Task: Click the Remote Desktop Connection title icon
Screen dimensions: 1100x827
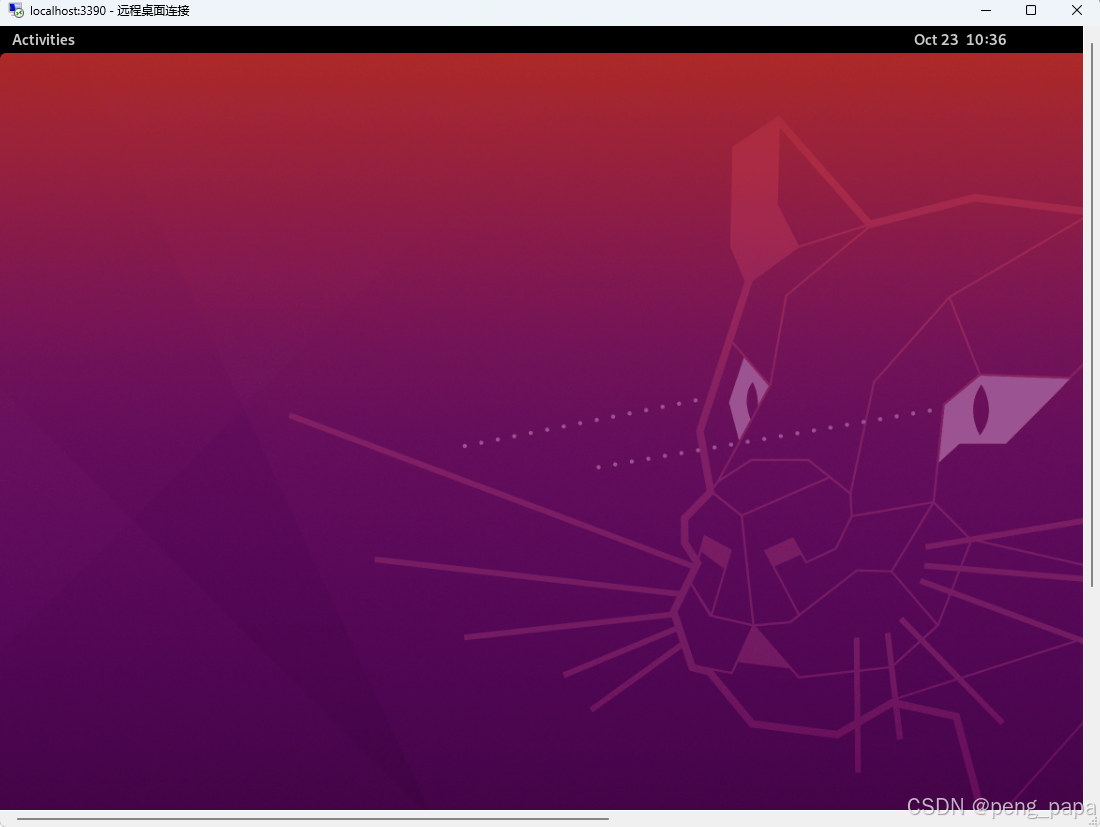Action: (x=16, y=11)
